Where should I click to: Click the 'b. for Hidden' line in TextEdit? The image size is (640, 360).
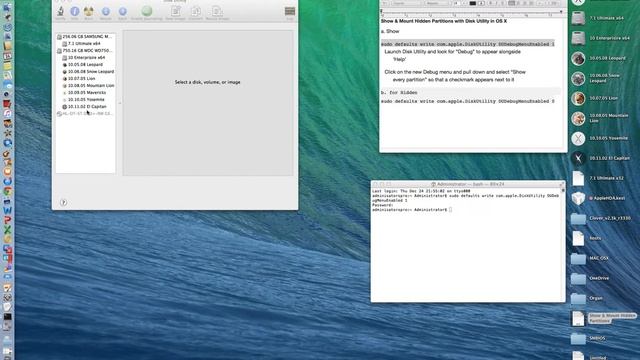[x=399, y=93]
